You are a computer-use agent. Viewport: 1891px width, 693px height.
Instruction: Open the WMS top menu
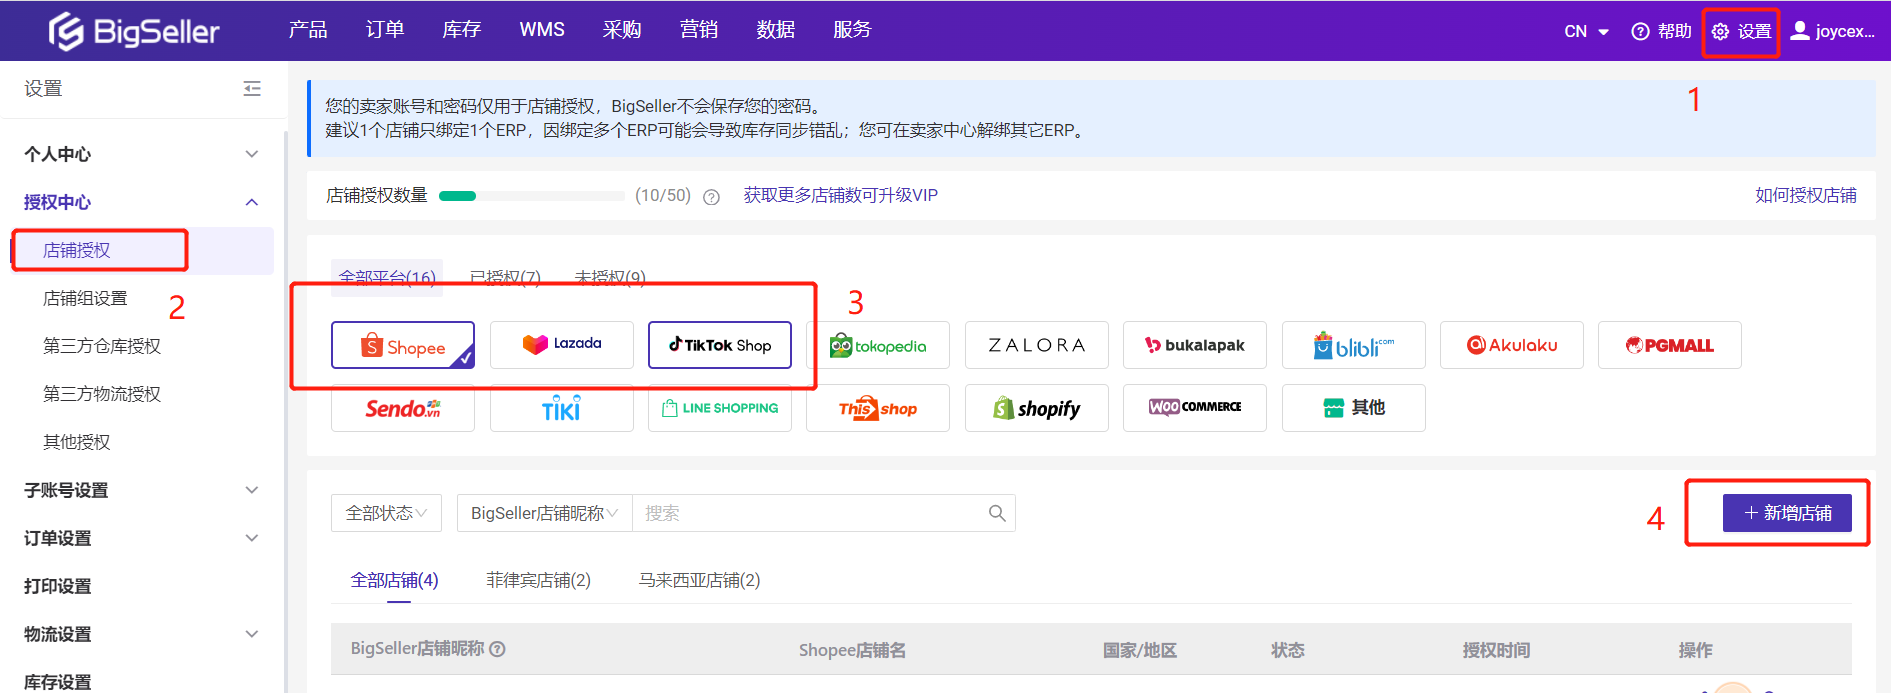[x=542, y=30]
